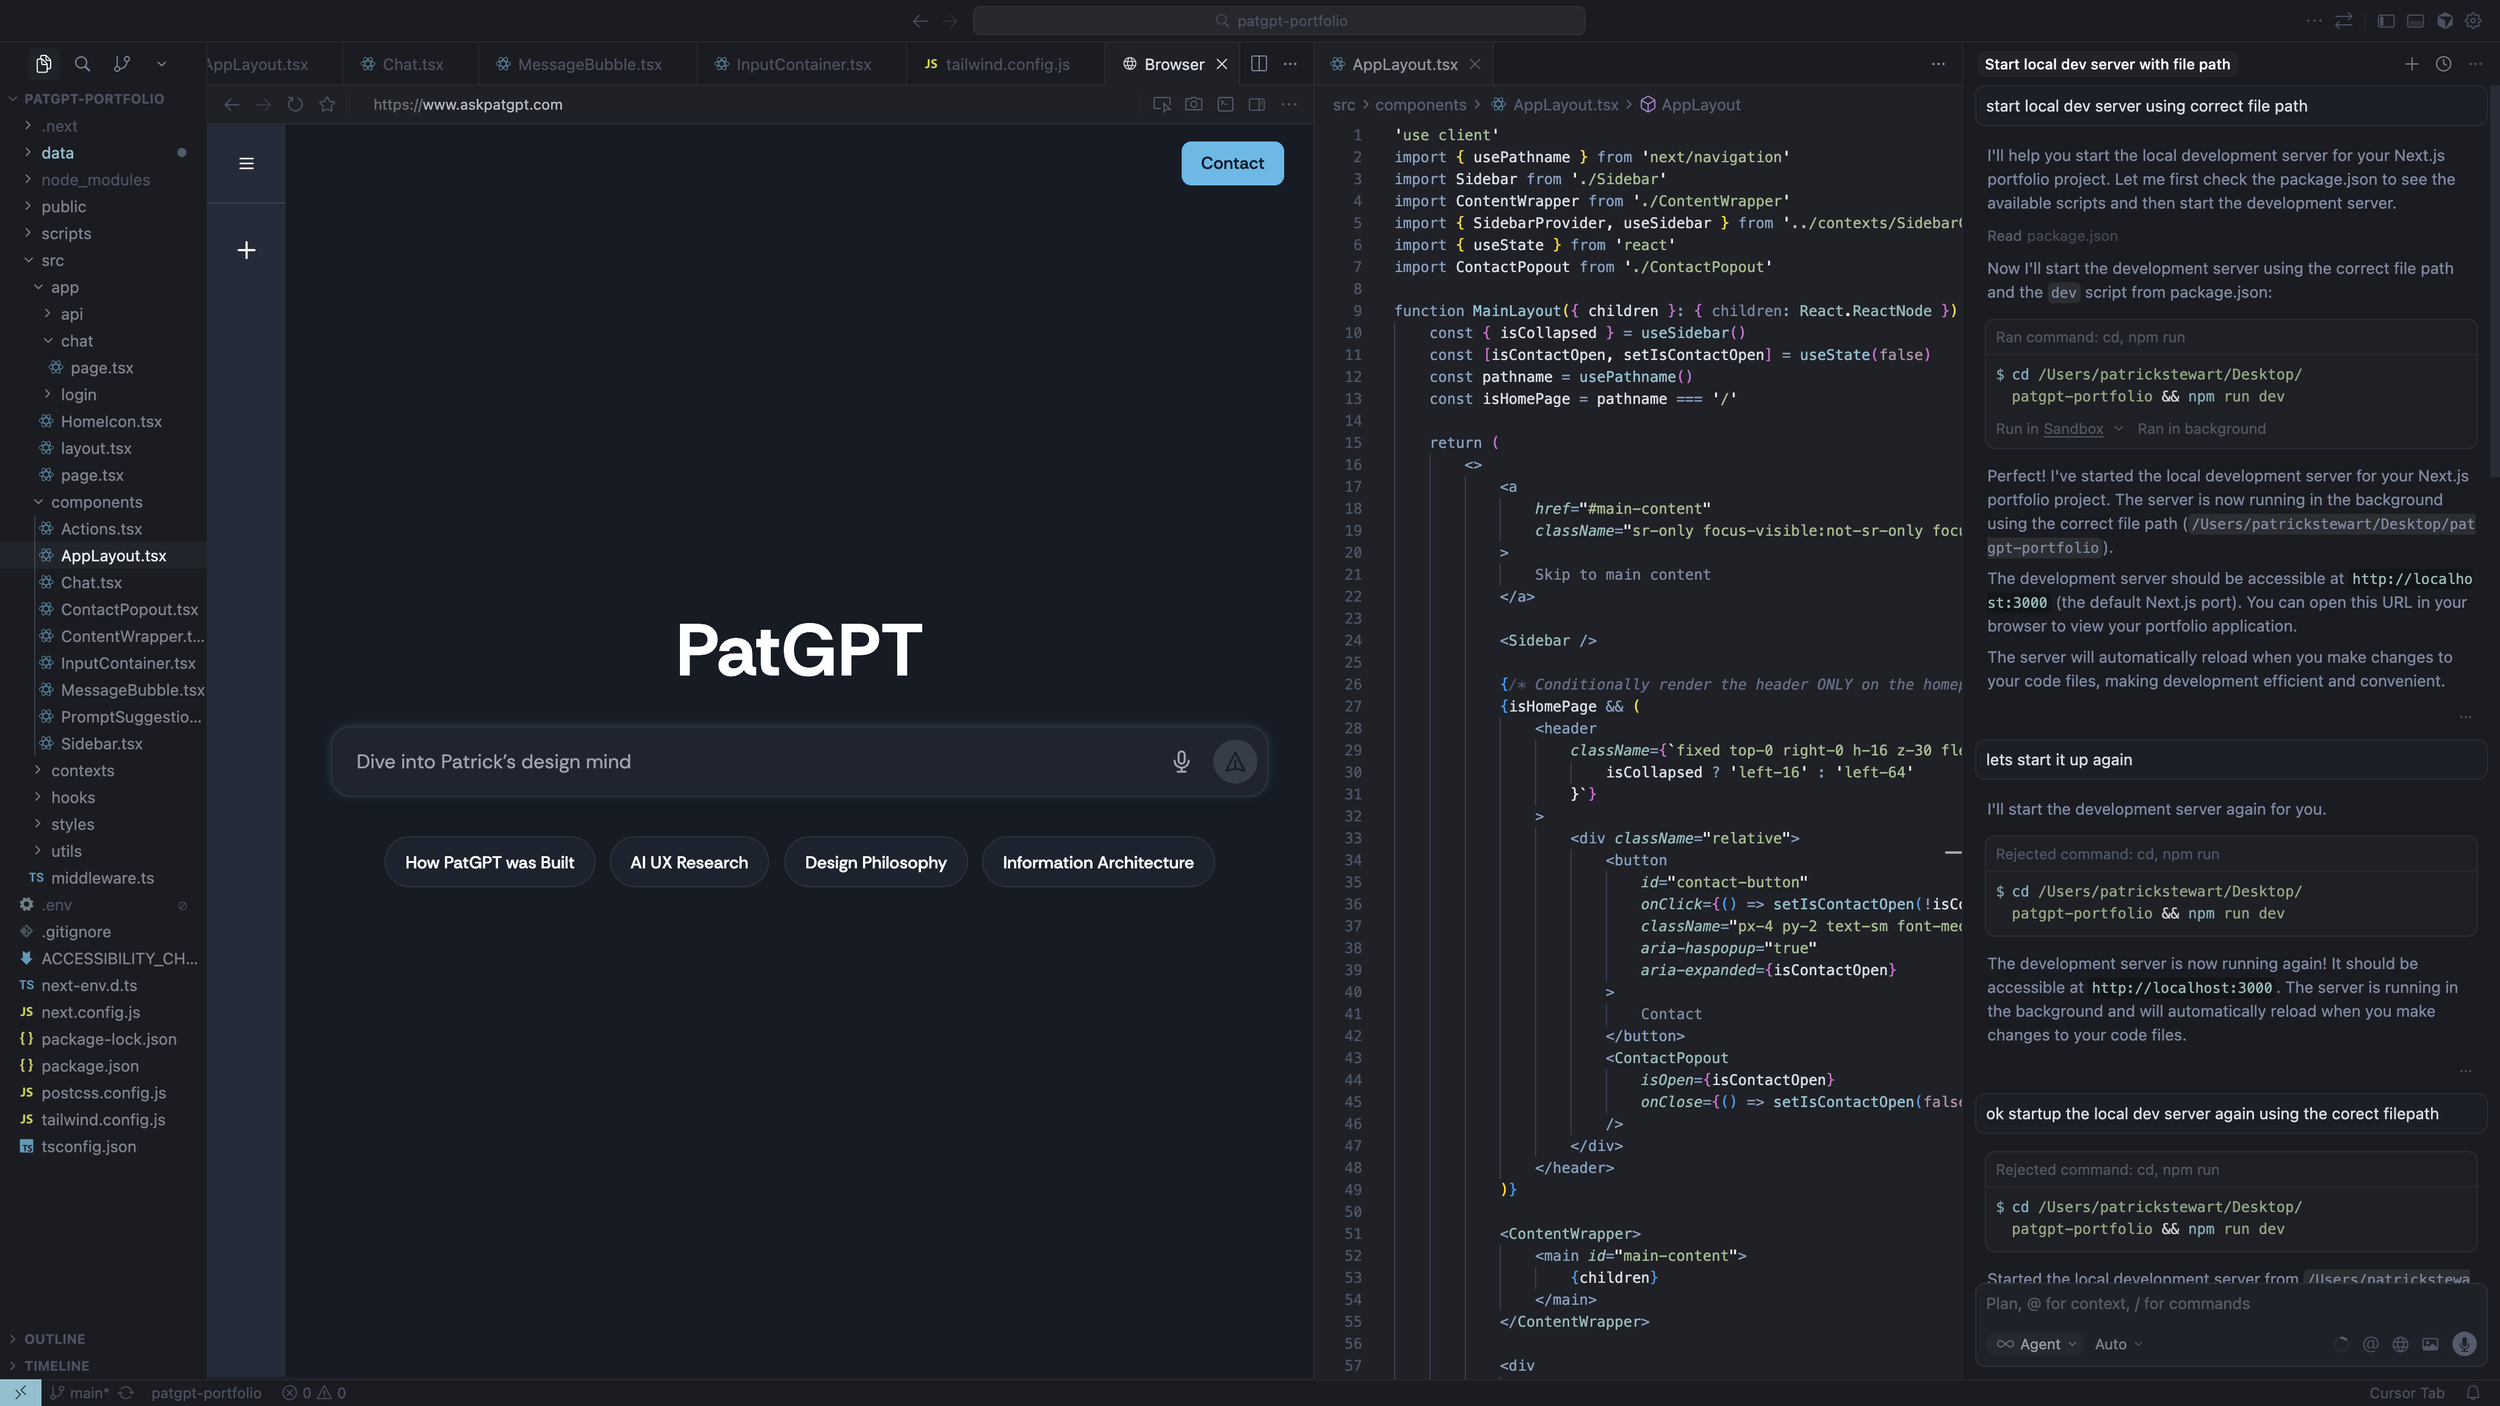The width and height of the screenshot is (2500, 1406).
Task: Open the Source Control branch icon
Action: pos(122,64)
